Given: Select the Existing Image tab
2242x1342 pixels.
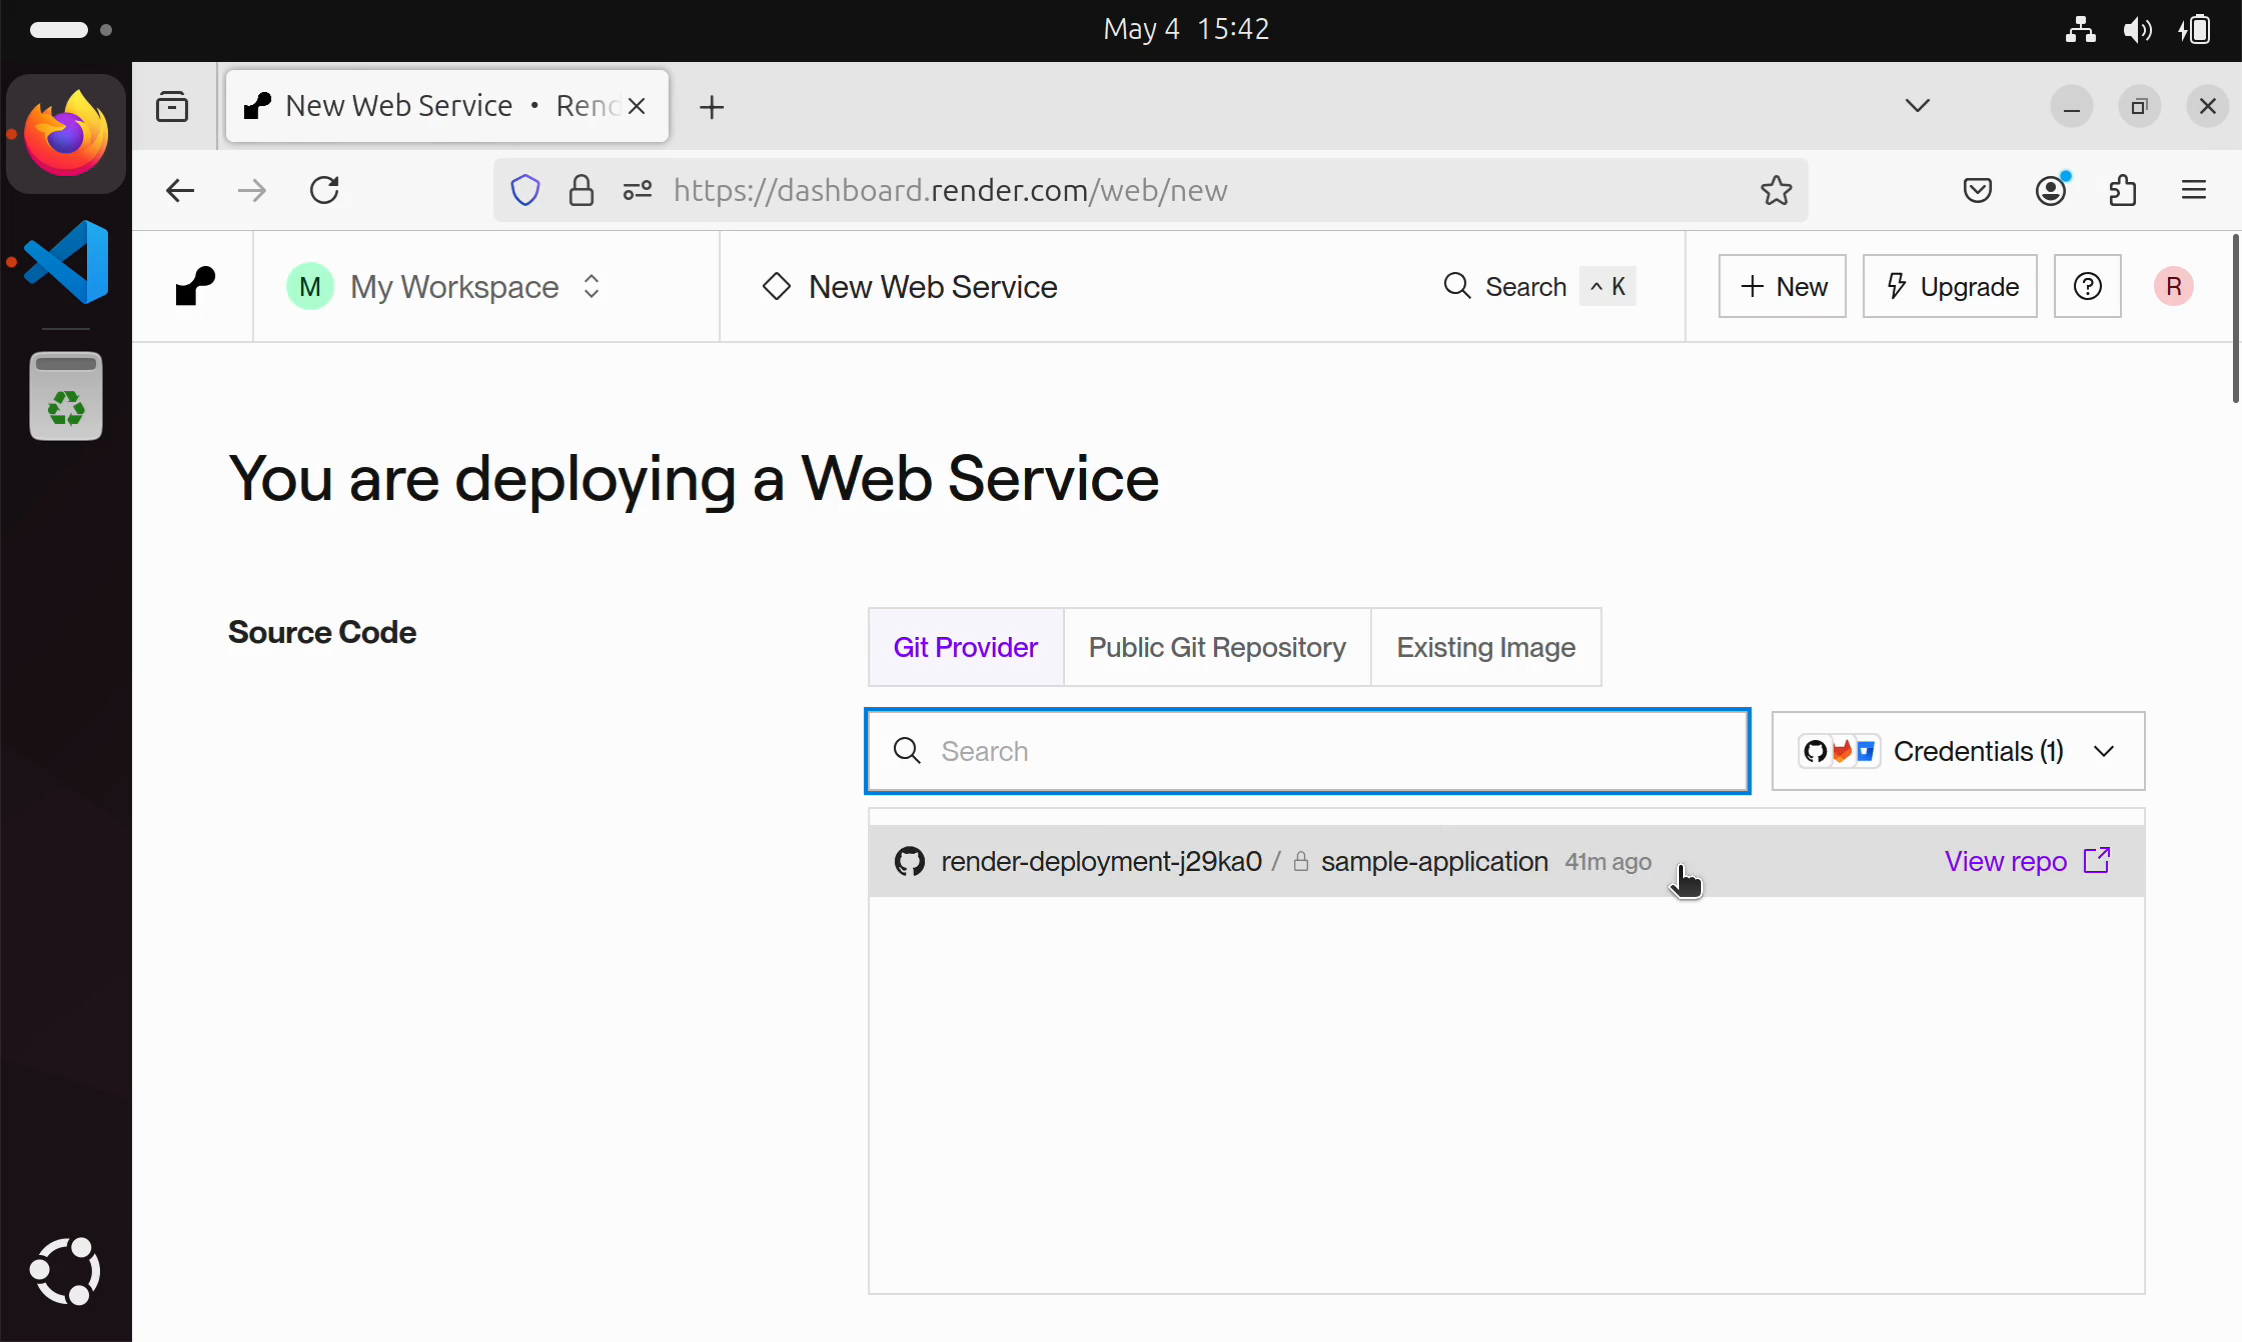Looking at the screenshot, I should click(1485, 647).
